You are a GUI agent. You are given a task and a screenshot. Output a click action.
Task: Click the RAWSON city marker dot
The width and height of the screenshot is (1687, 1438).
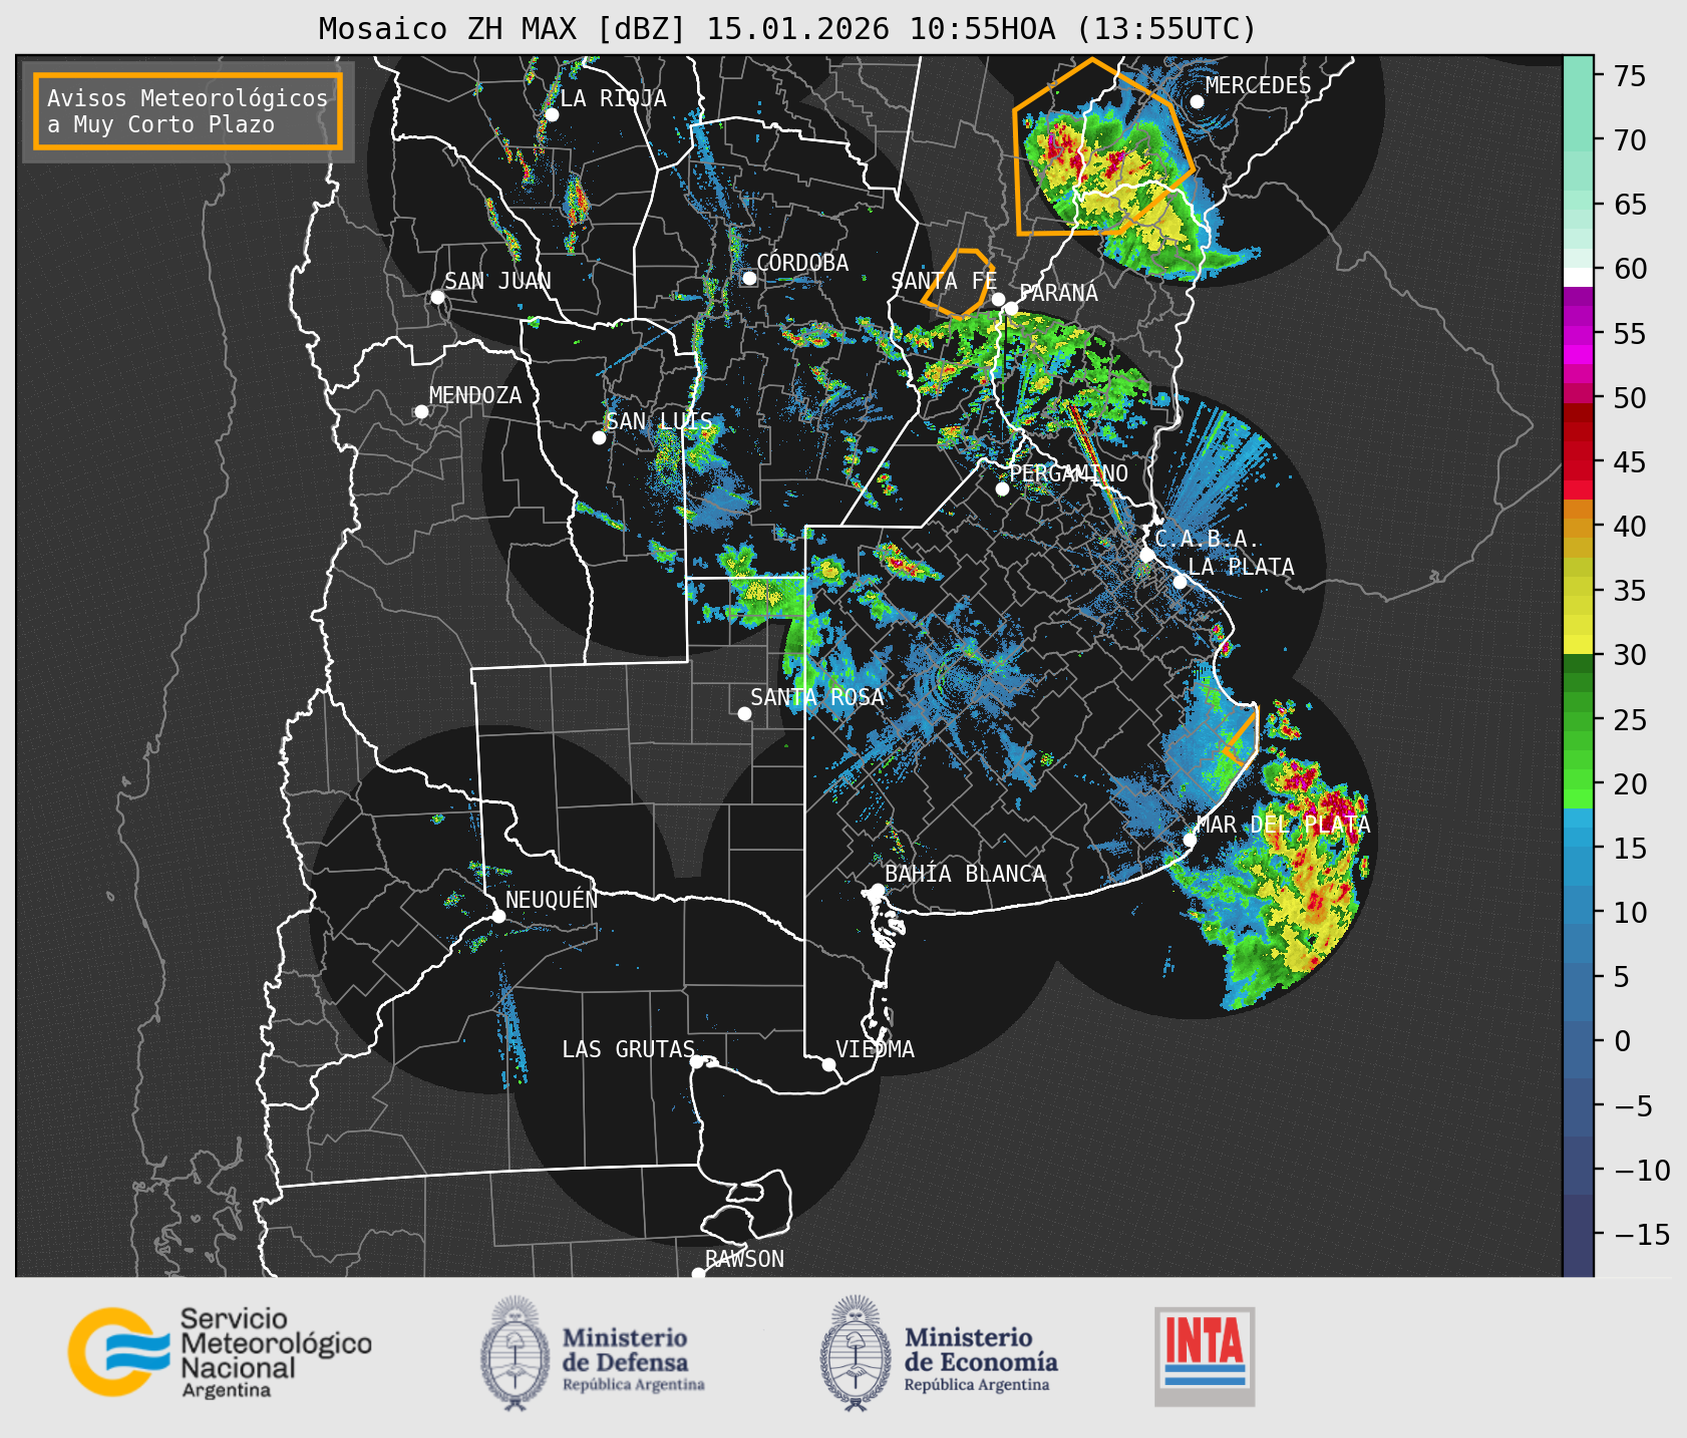point(698,1274)
